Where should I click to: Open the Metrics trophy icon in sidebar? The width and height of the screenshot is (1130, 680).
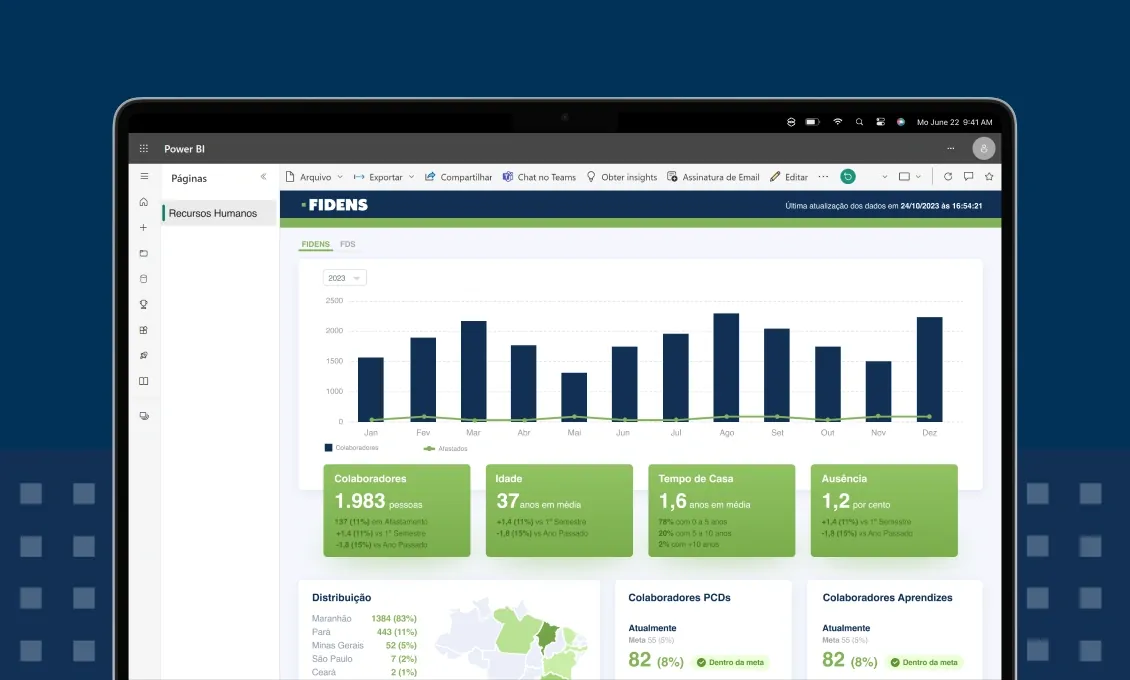[x=143, y=305]
